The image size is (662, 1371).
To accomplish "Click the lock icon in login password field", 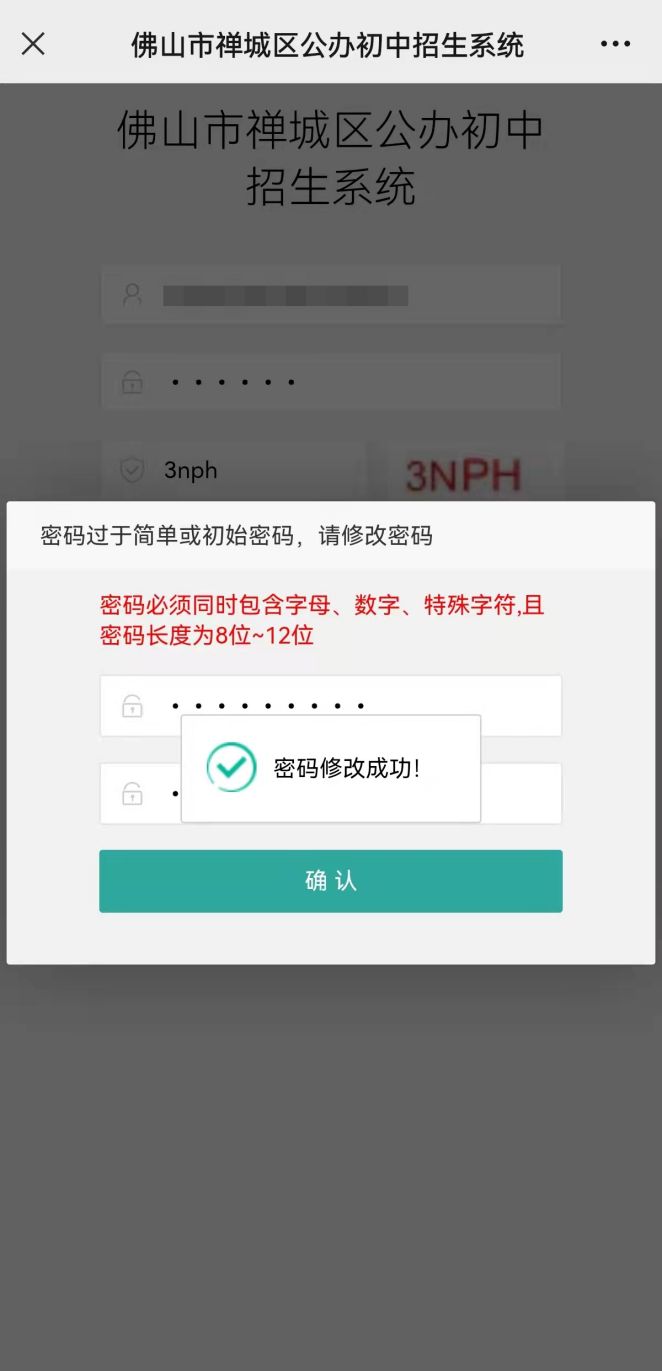I will point(132,382).
